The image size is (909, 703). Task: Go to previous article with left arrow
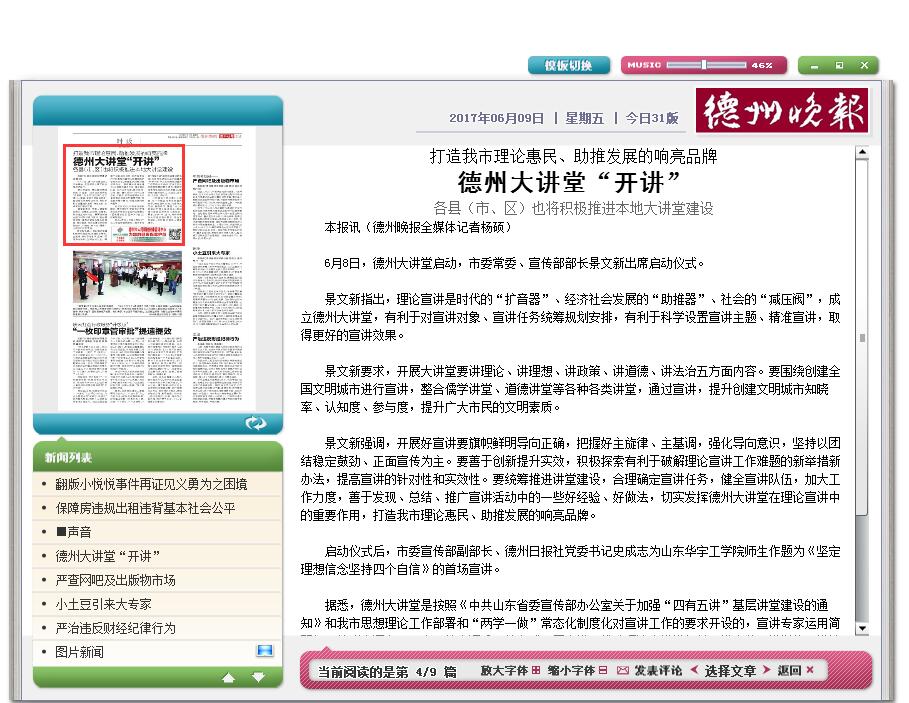(694, 670)
